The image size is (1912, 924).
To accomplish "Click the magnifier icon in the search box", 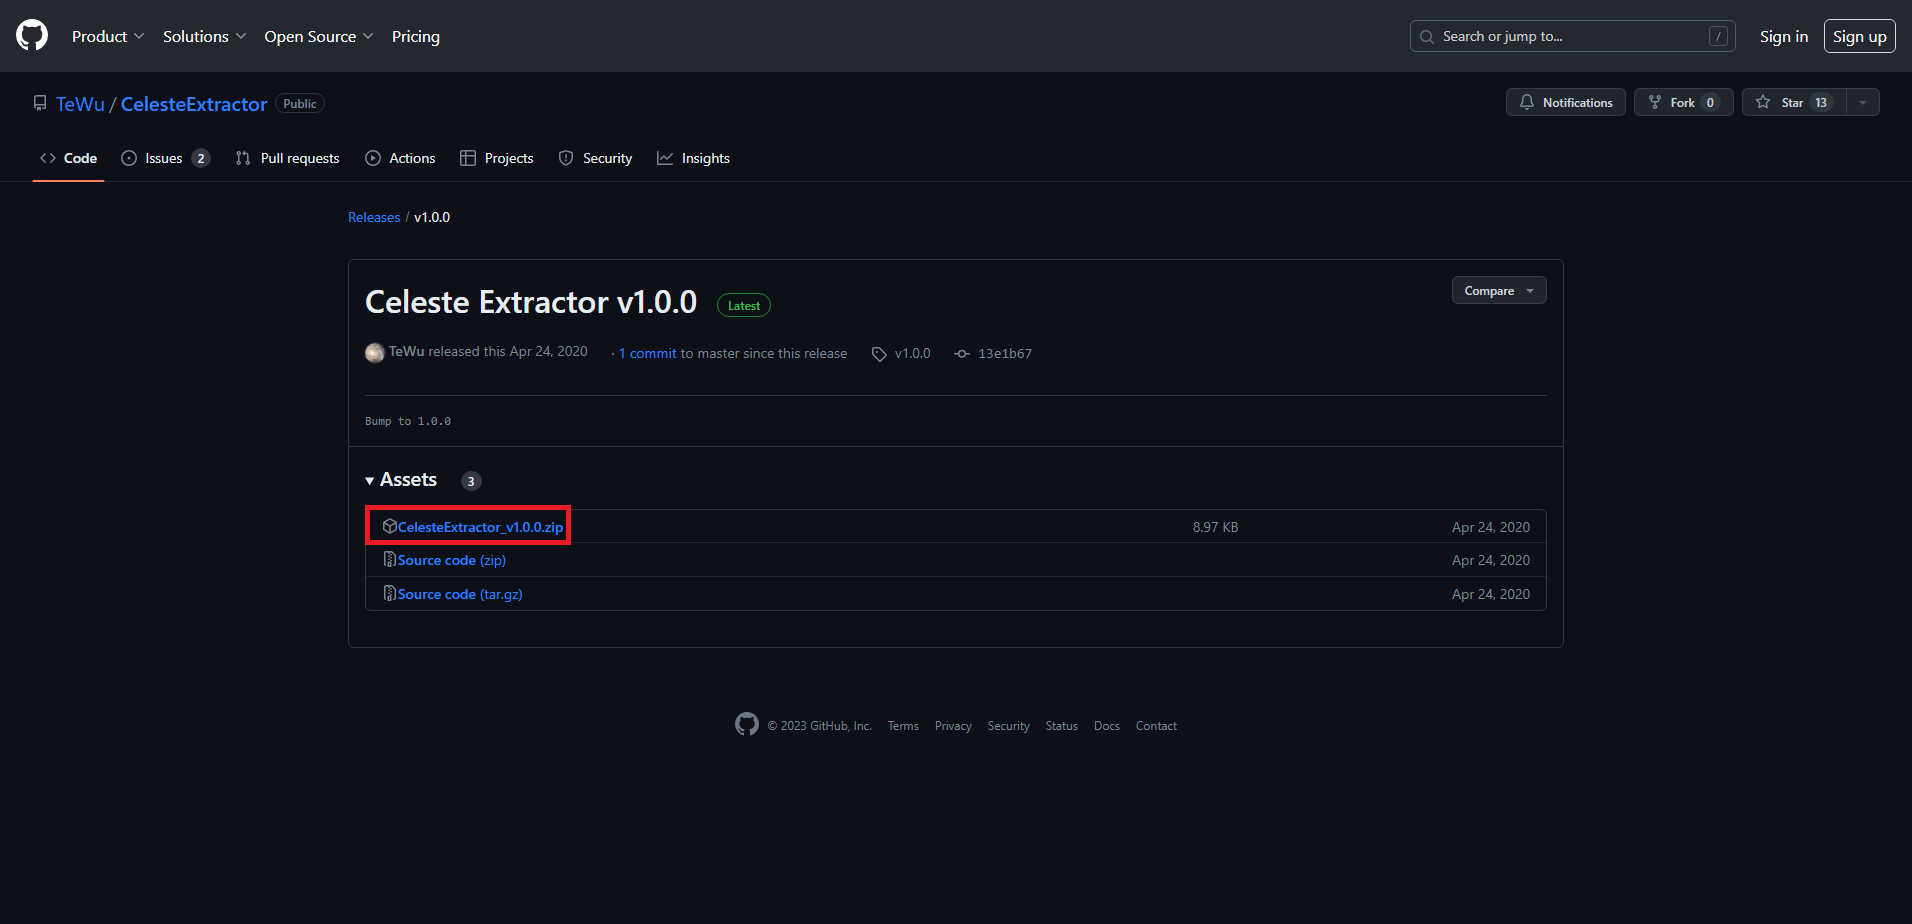I will click(x=1427, y=37).
